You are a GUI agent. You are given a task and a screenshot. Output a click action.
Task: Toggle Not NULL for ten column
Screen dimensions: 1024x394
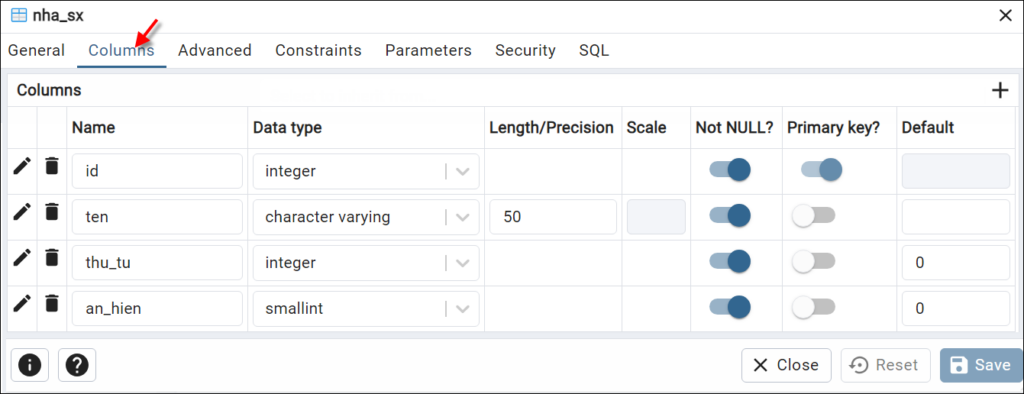pos(730,215)
